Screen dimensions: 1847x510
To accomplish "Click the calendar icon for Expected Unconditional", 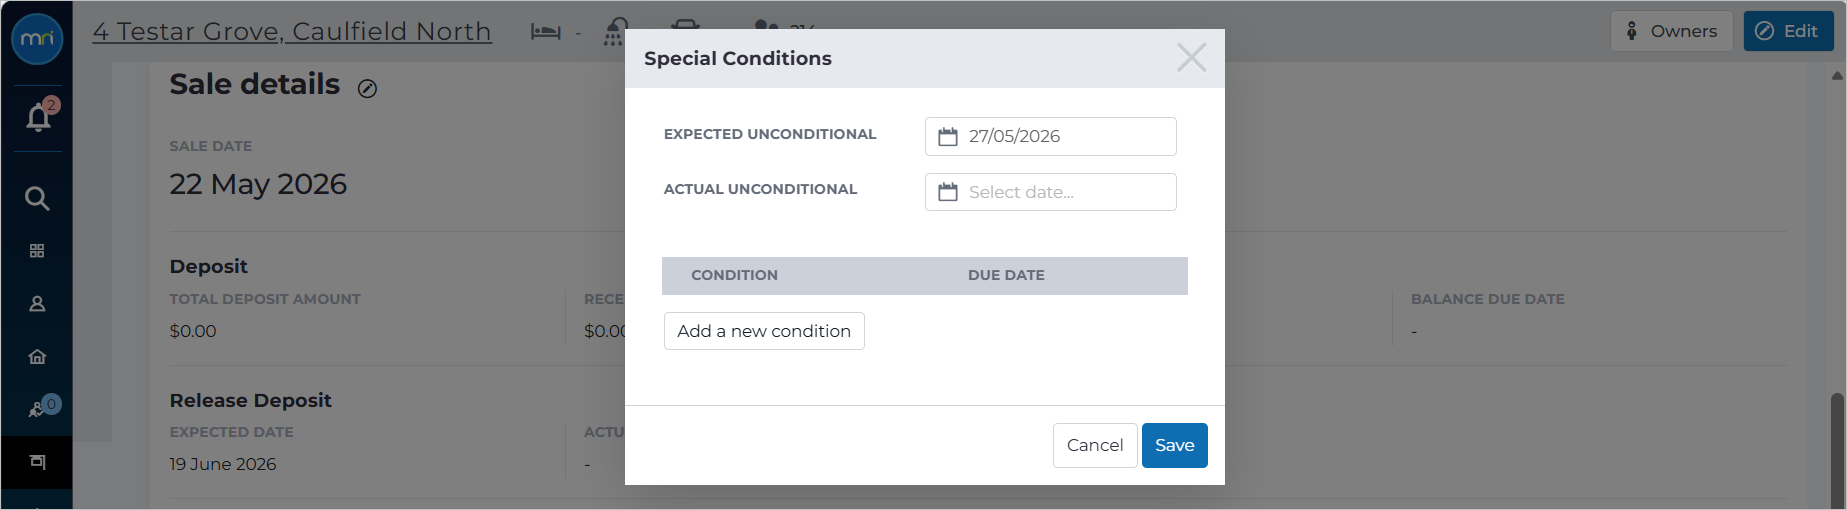I will (948, 137).
